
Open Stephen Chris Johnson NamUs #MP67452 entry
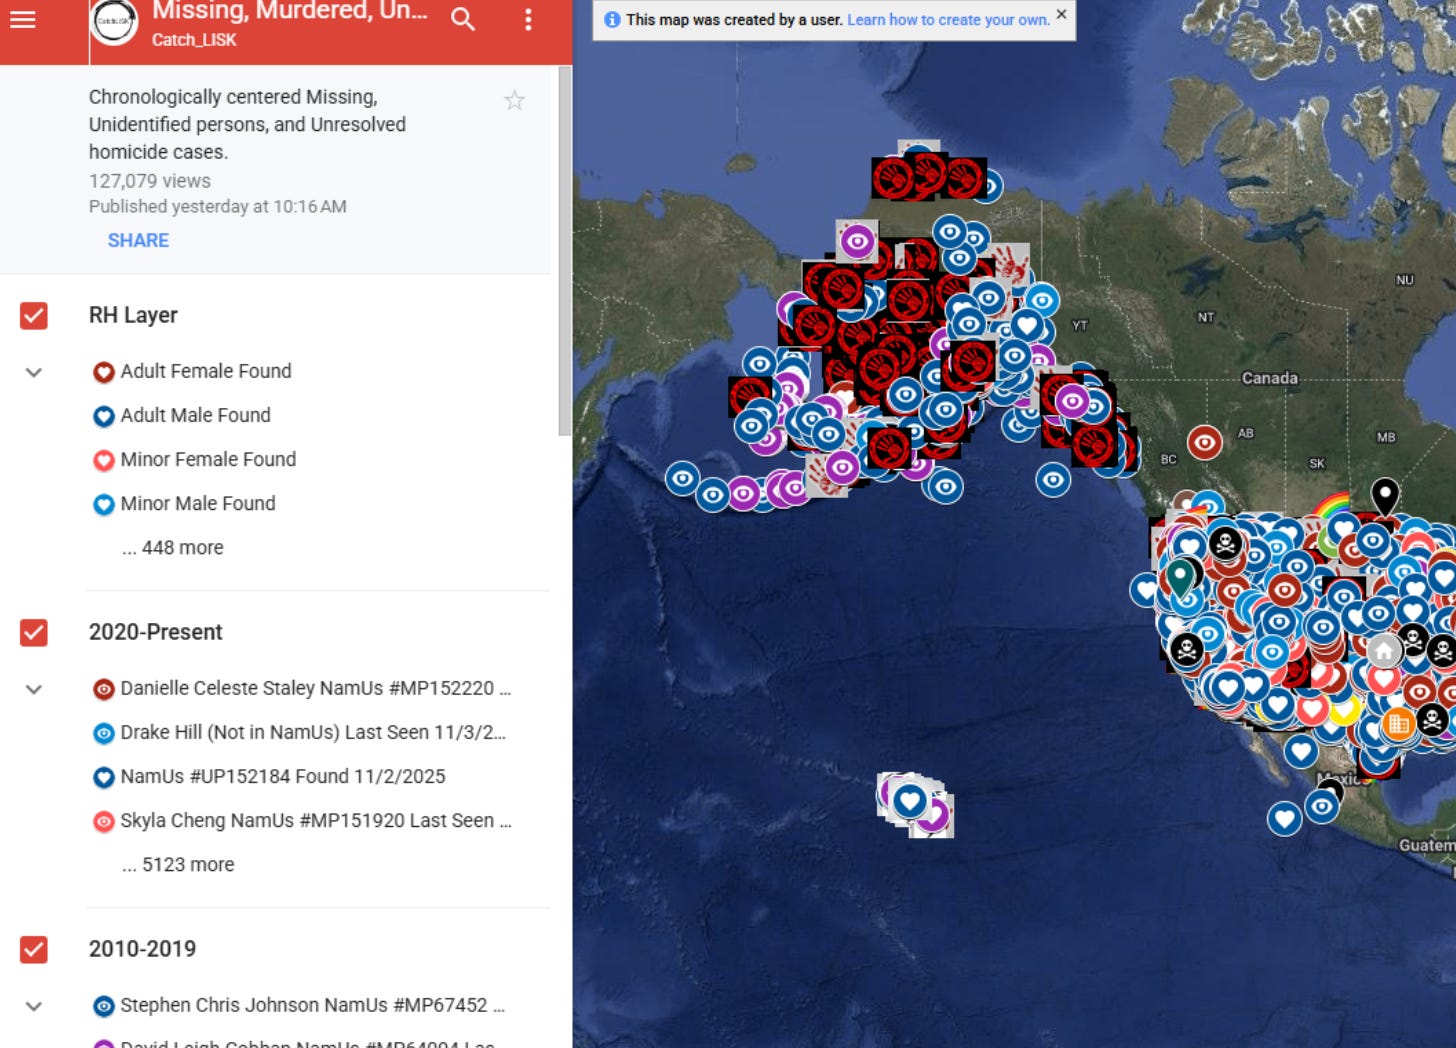[x=299, y=1006]
